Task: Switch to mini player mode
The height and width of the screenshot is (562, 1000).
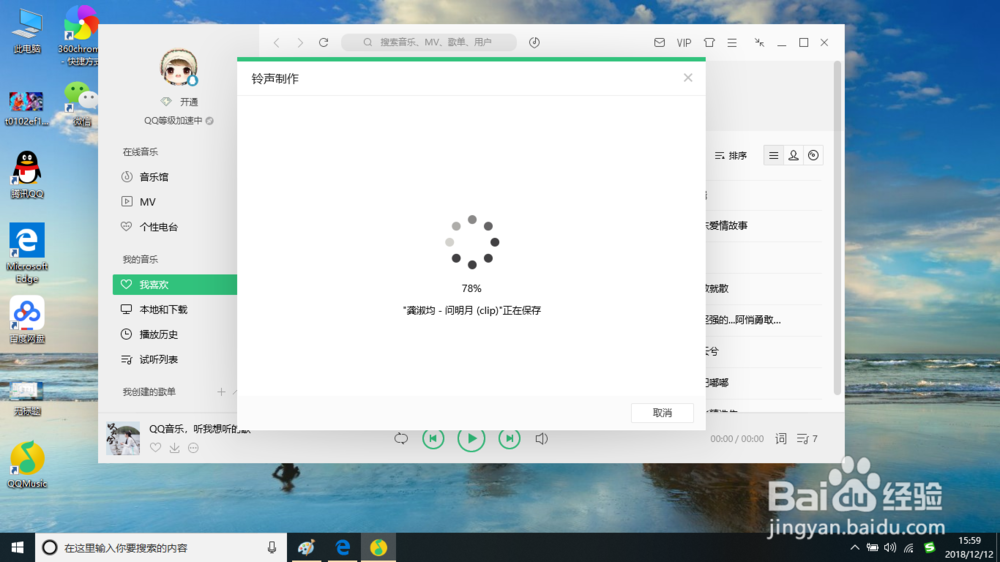Action: (x=759, y=43)
